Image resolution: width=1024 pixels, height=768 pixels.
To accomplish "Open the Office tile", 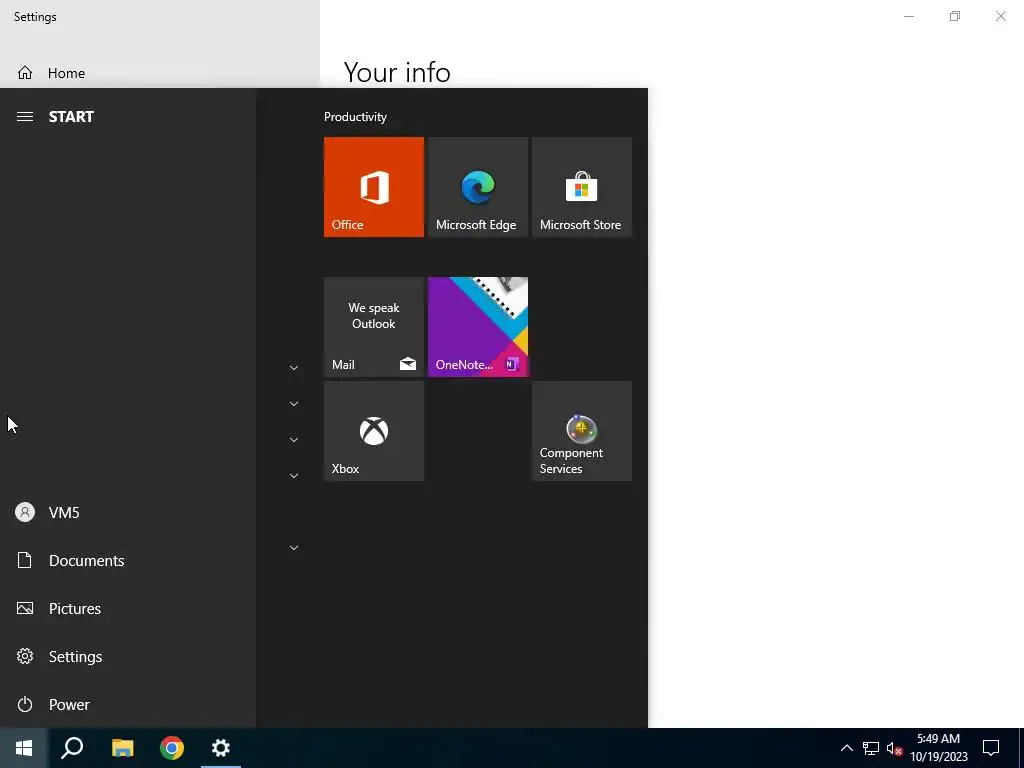I will coord(374,187).
